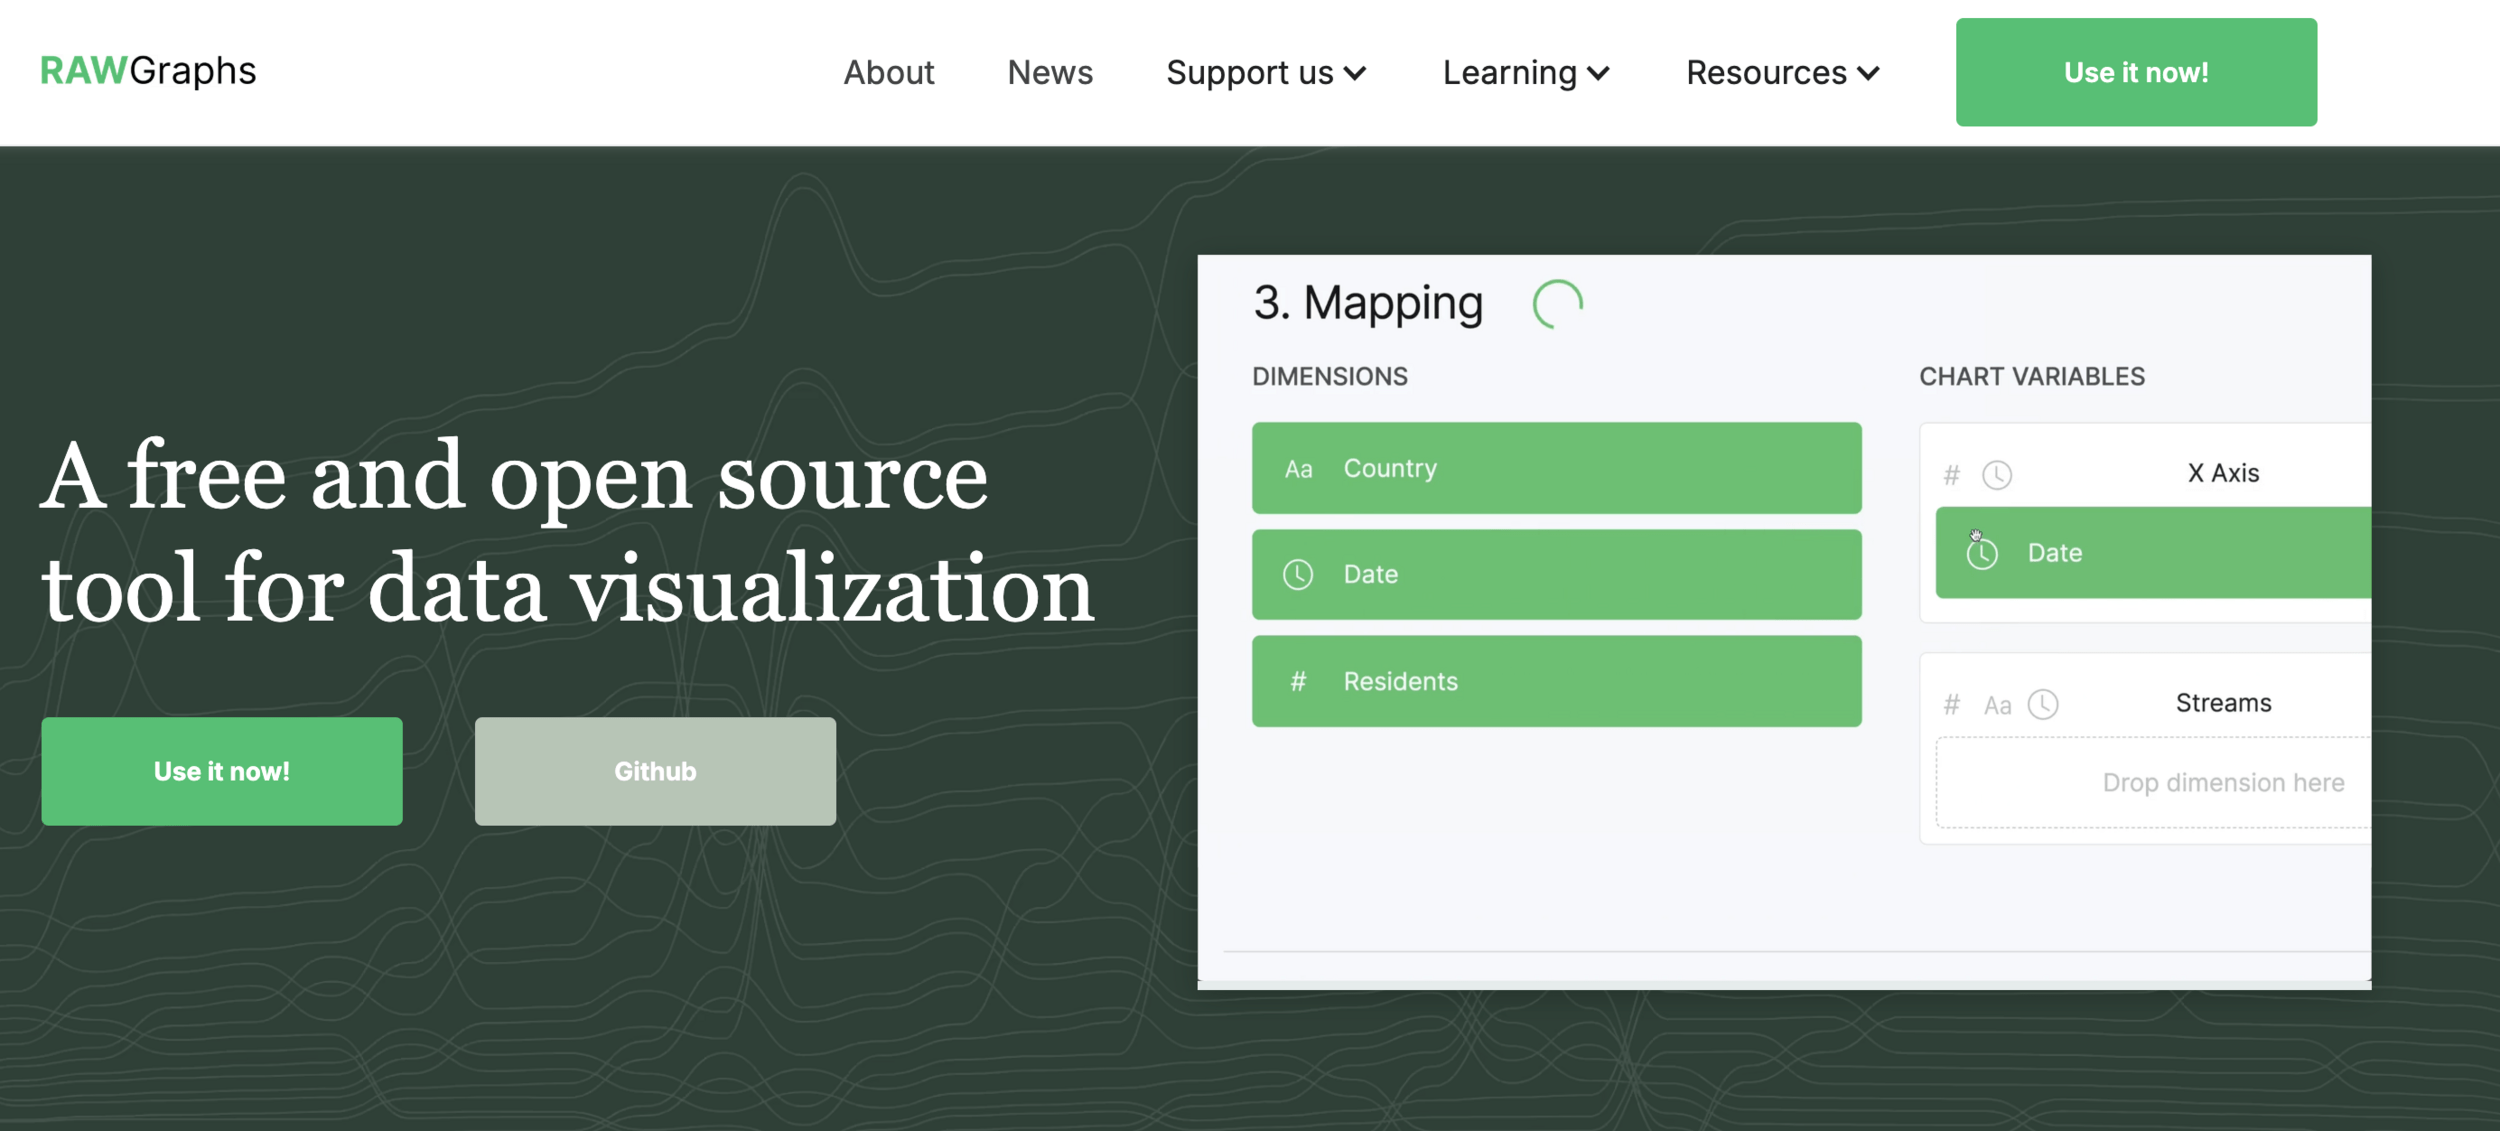This screenshot has width=2500, height=1131.
Task: Click the Aa text icon on Country dimension
Action: point(1298,469)
